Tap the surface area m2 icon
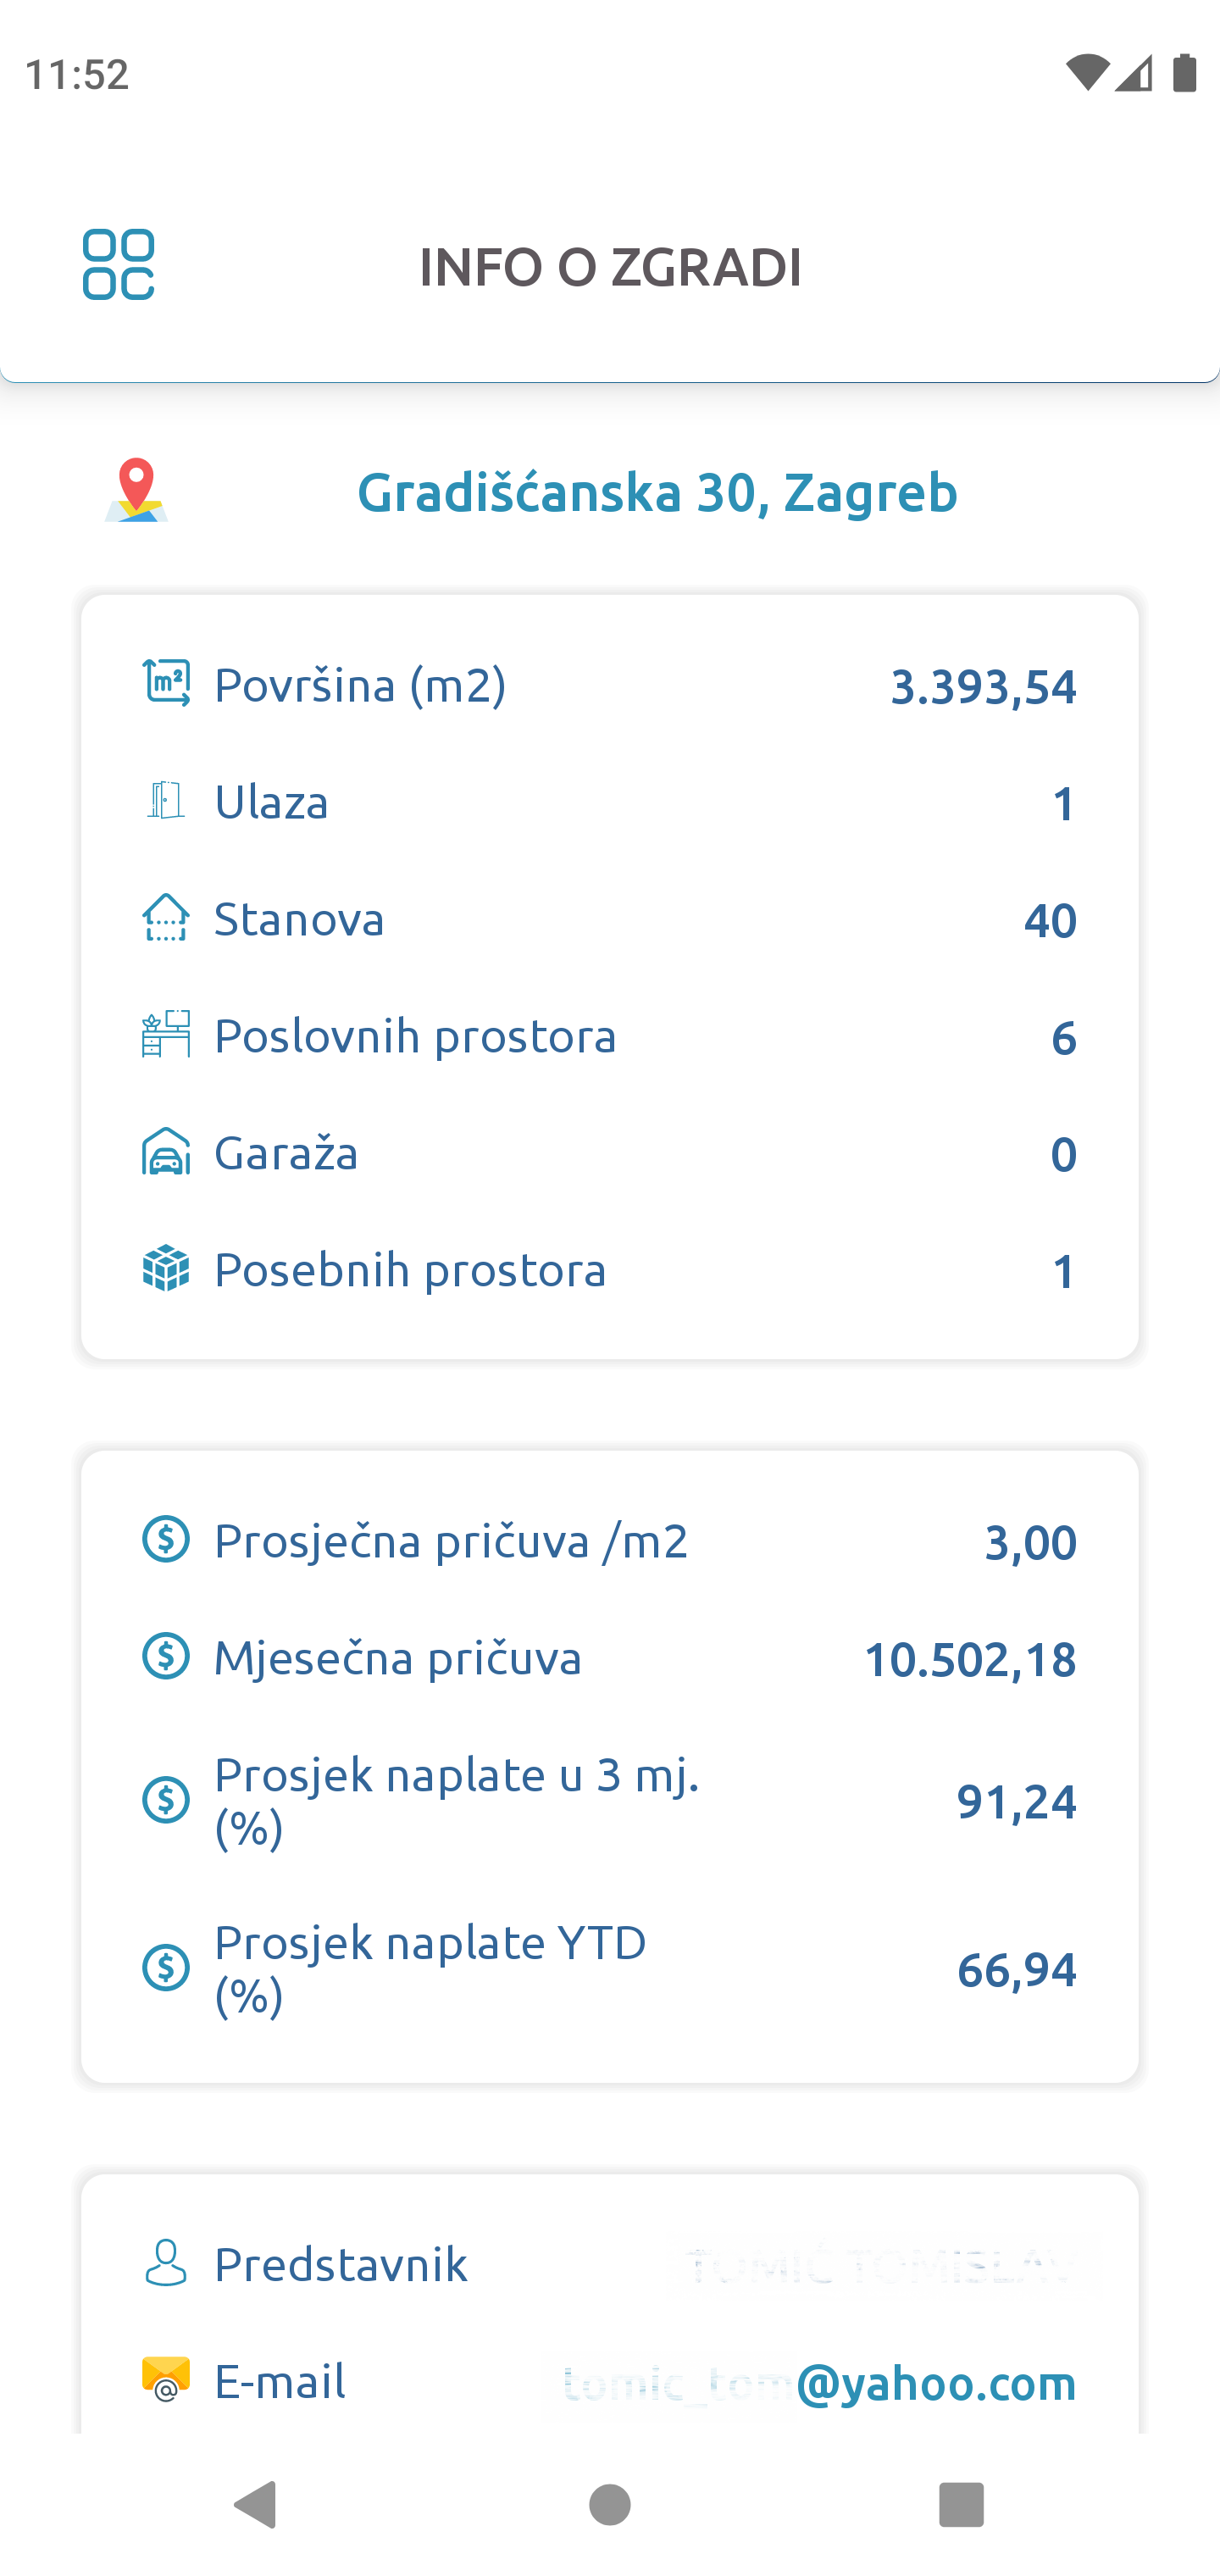This screenshot has width=1220, height=2576. pyautogui.click(x=166, y=684)
